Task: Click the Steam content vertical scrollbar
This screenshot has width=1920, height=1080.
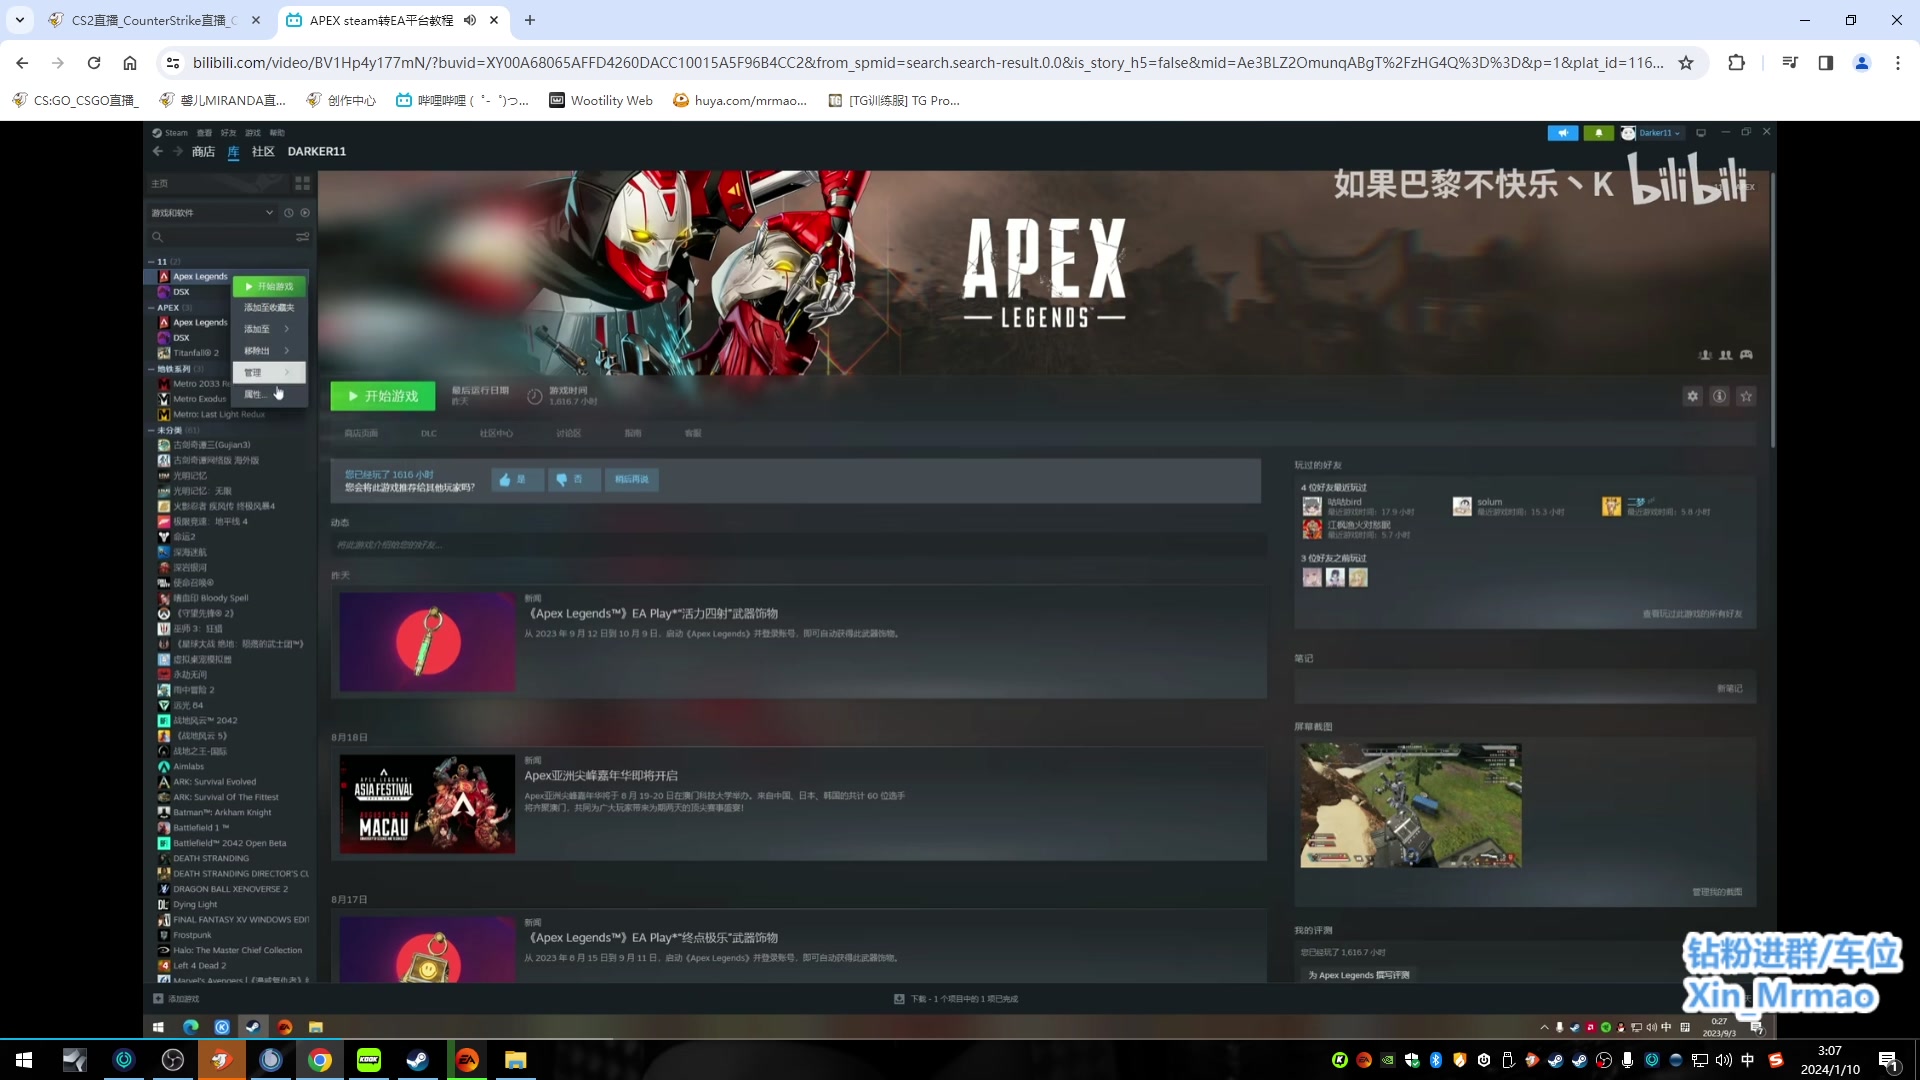Action: [x=1772, y=310]
